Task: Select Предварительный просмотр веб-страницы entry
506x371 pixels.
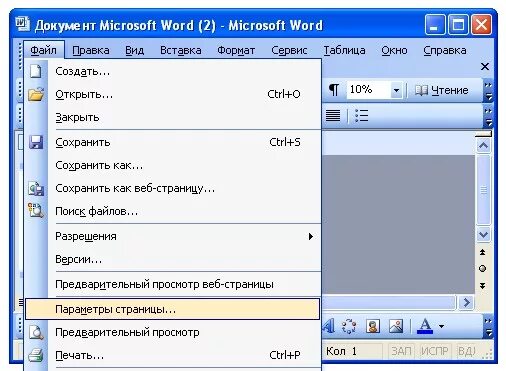Action: [173, 284]
